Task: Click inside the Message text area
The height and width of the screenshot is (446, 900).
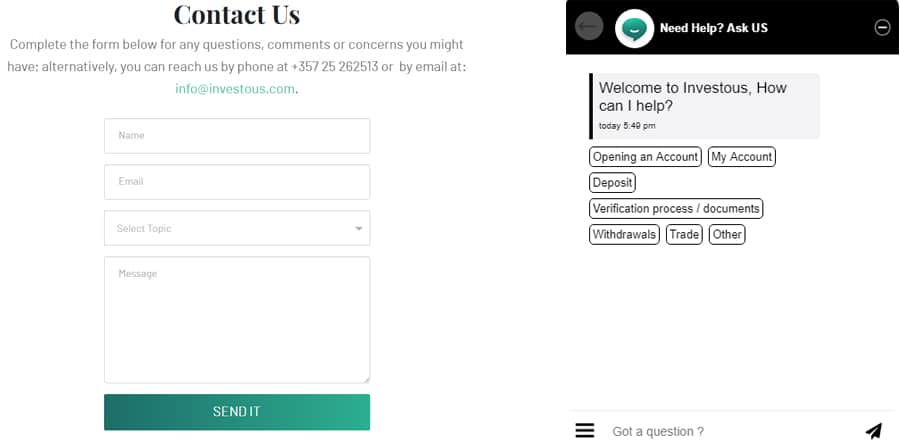Action: [237, 320]
